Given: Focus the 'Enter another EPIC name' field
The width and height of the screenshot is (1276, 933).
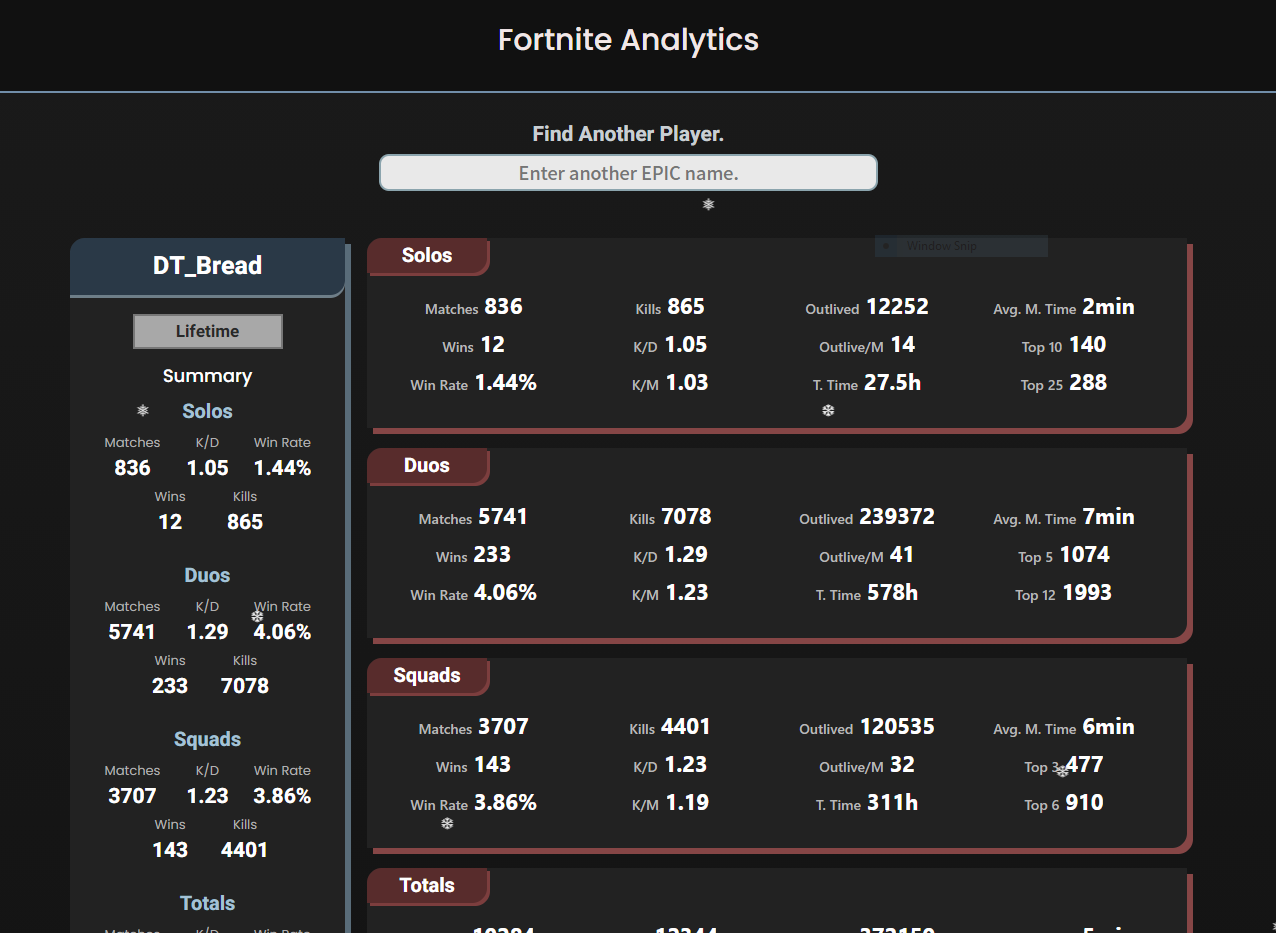Looking at the screenshot, I should pyautogui.click(x=628, y=173).
